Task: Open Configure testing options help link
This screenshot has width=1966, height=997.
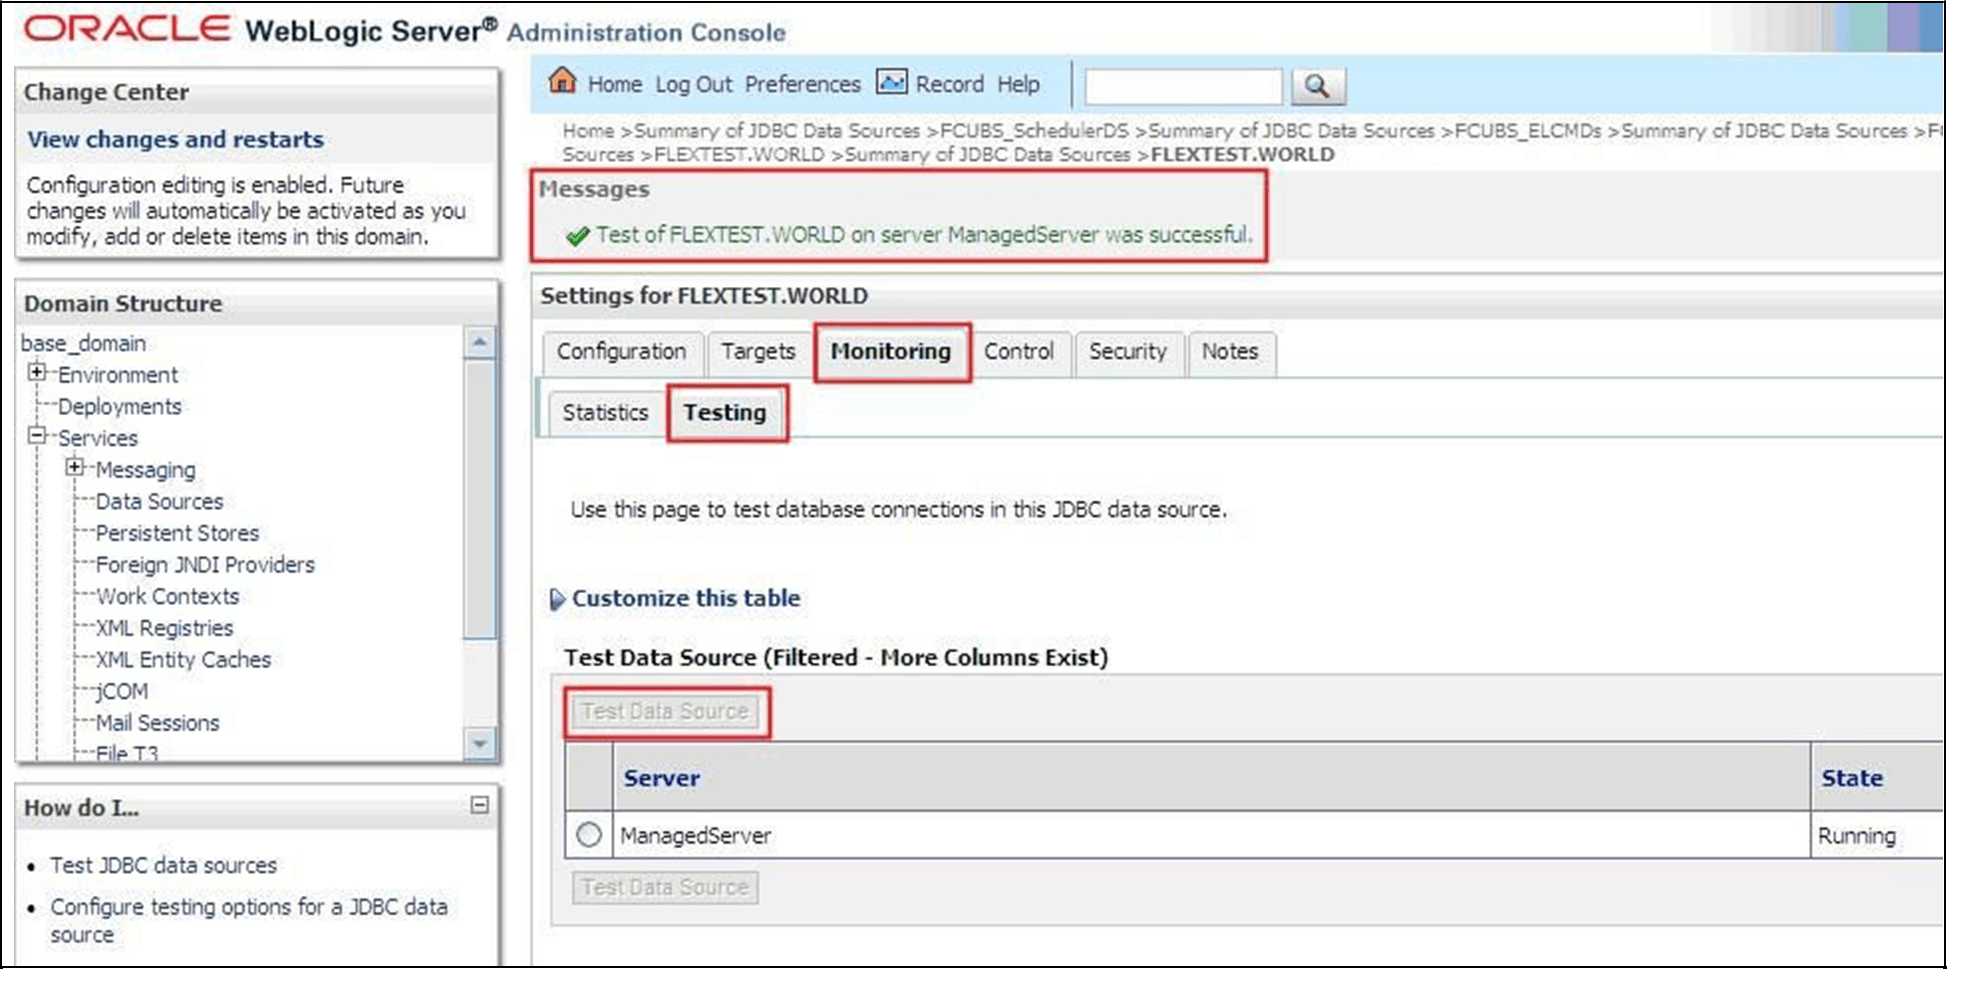Action: pyautogui.click(x=249, y=920)
